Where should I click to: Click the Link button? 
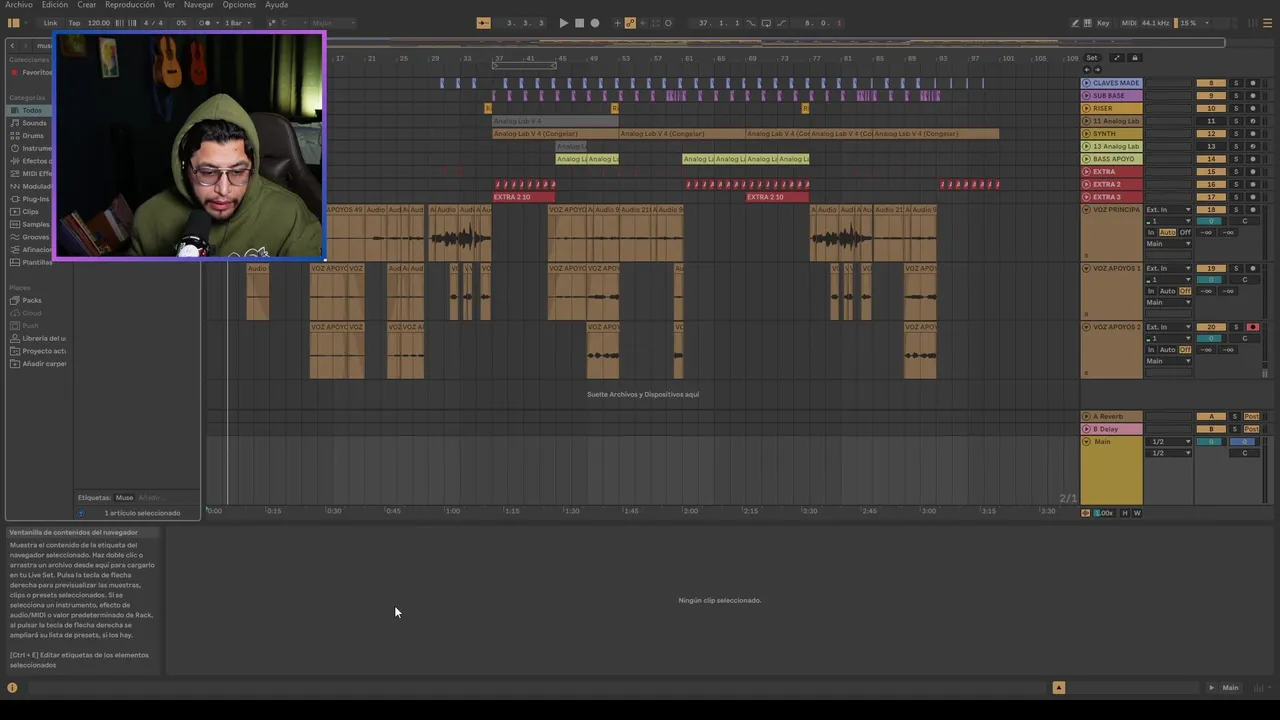click(50, 23)
